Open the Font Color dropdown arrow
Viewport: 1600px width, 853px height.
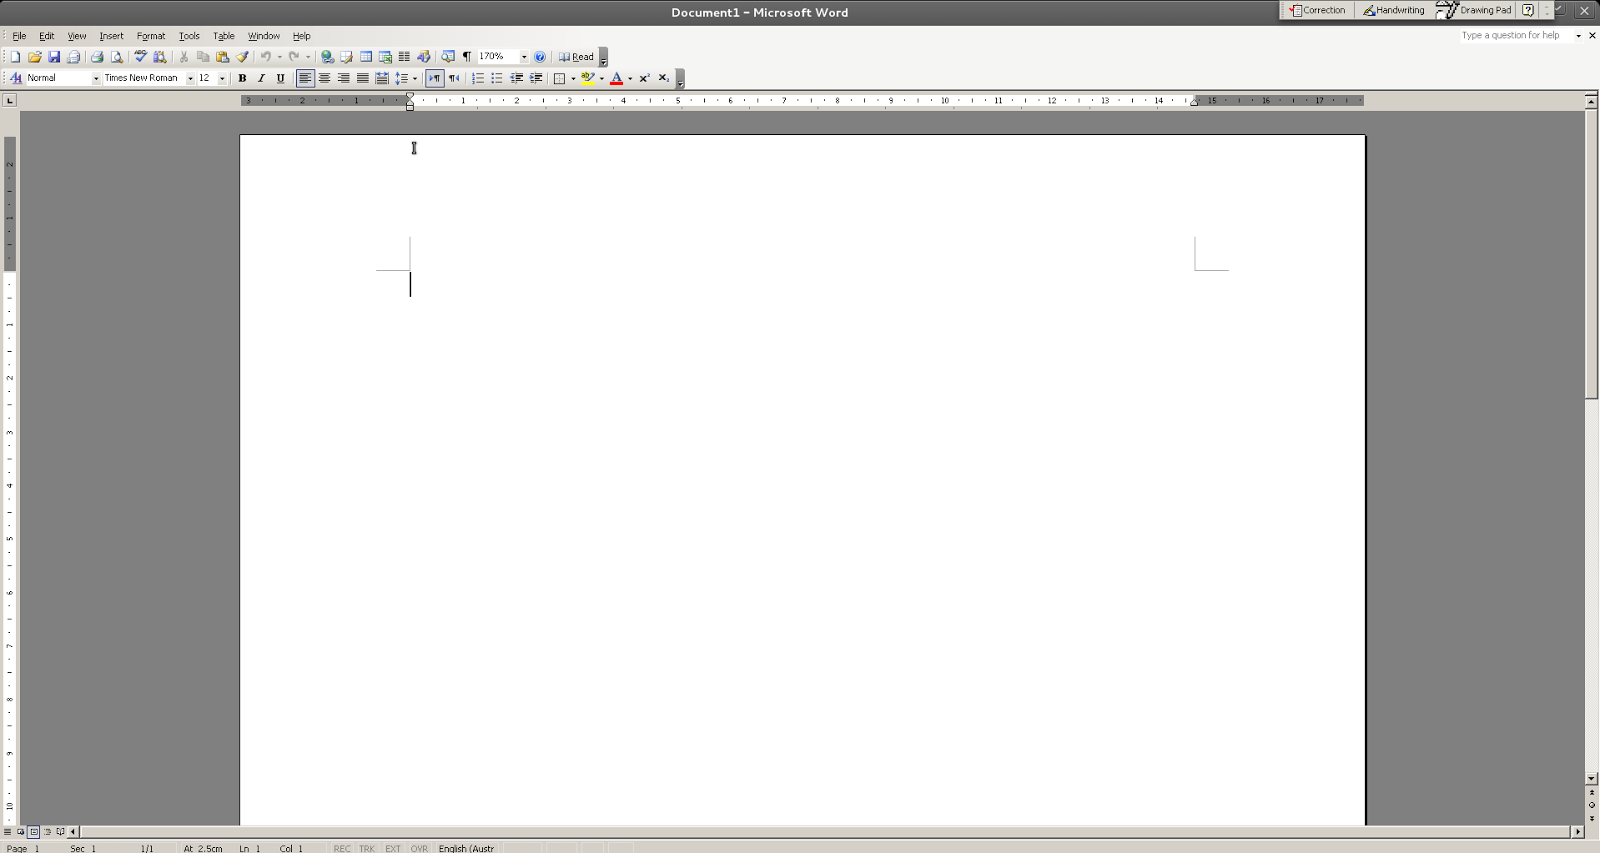pyautogui.click(x=630, y=78)
